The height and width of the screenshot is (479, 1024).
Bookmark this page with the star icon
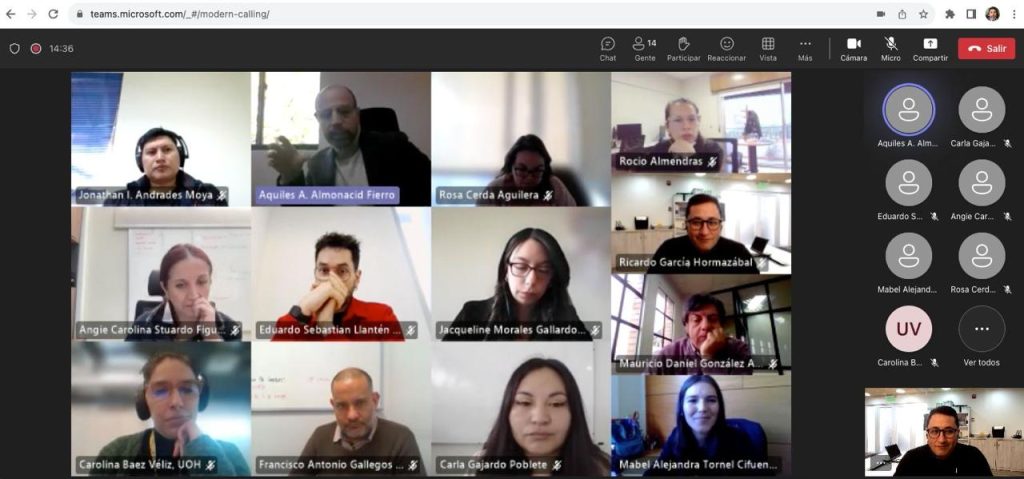coord(923,14)
